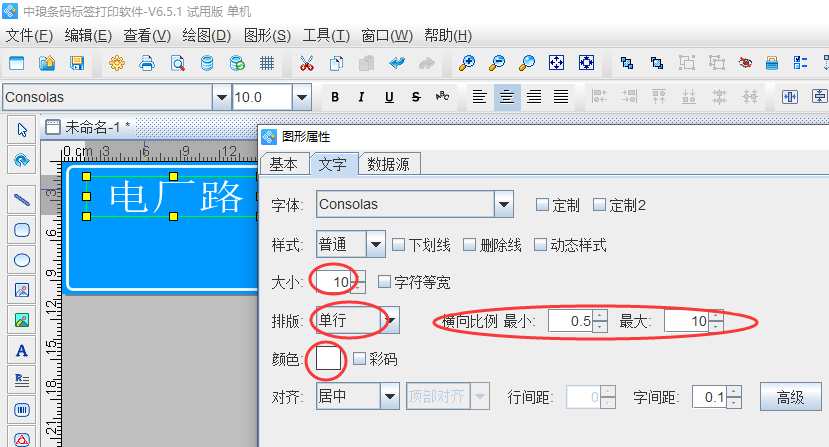Open the 样式 style dropdown
This screenshot has height=447, width=829.
pos(376,244)
